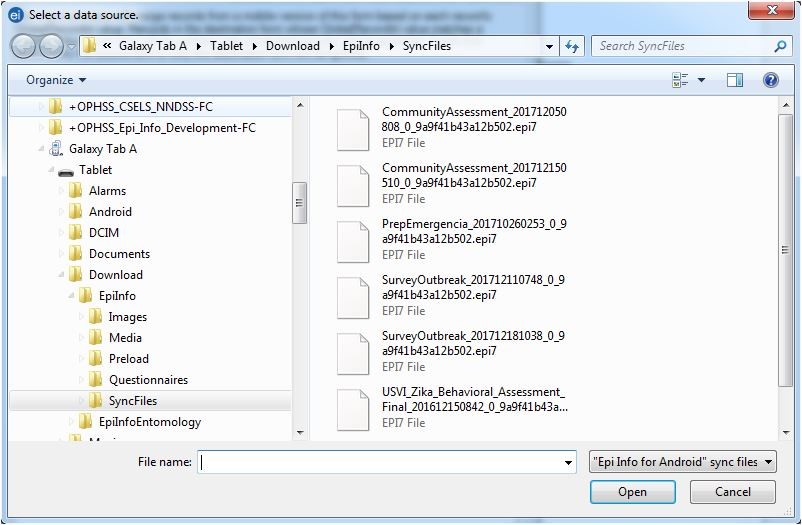Click the change view icon
The width and height of the screenshot is (802, 525).
point(680,80)
